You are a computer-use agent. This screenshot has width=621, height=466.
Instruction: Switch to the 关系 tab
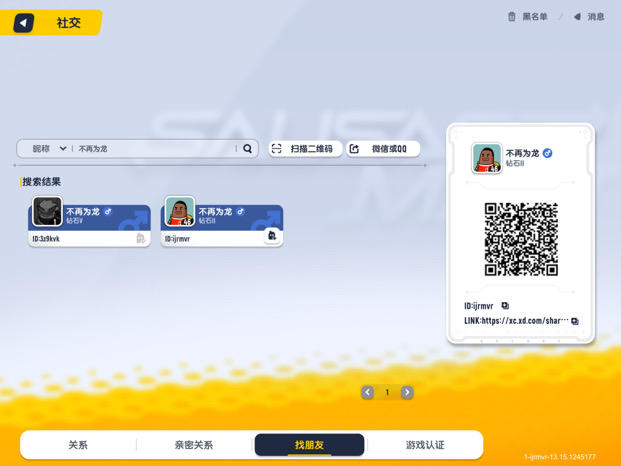[78, 445]
